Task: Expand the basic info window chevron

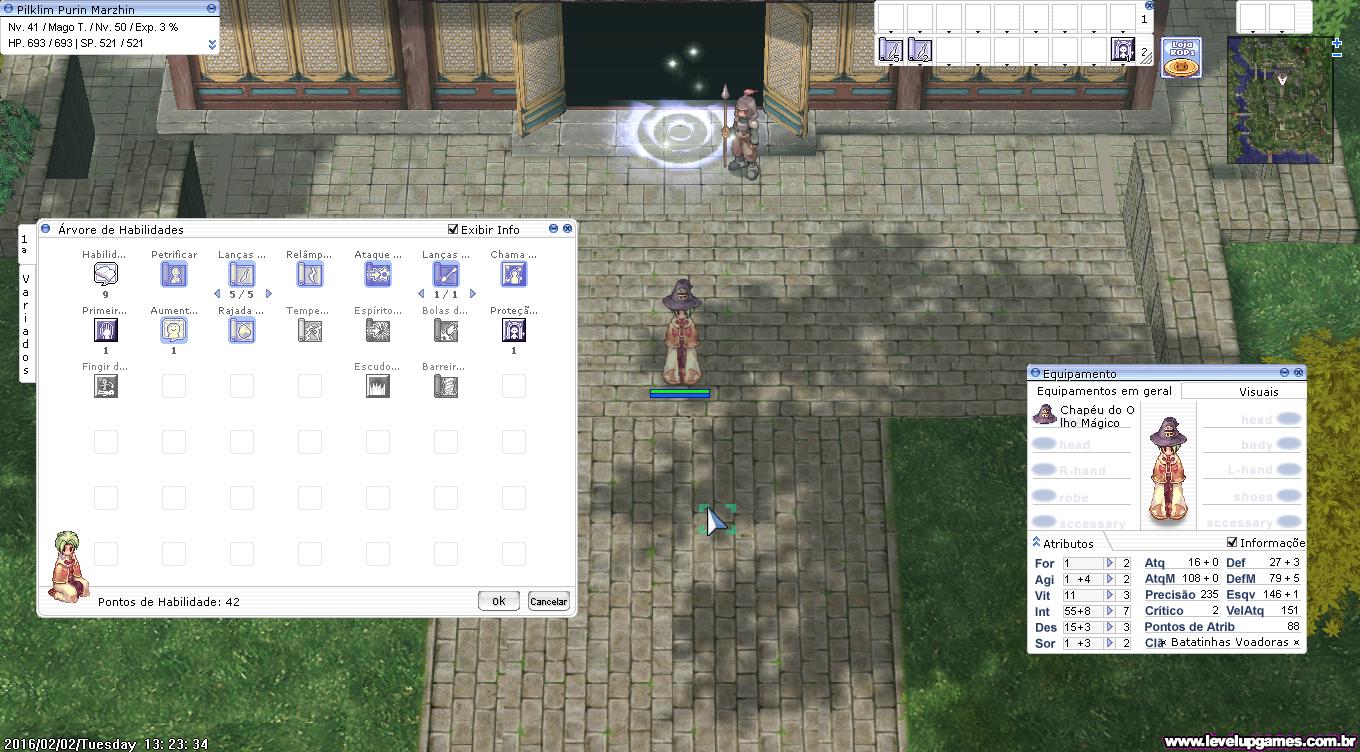Action: click(212, 44)
